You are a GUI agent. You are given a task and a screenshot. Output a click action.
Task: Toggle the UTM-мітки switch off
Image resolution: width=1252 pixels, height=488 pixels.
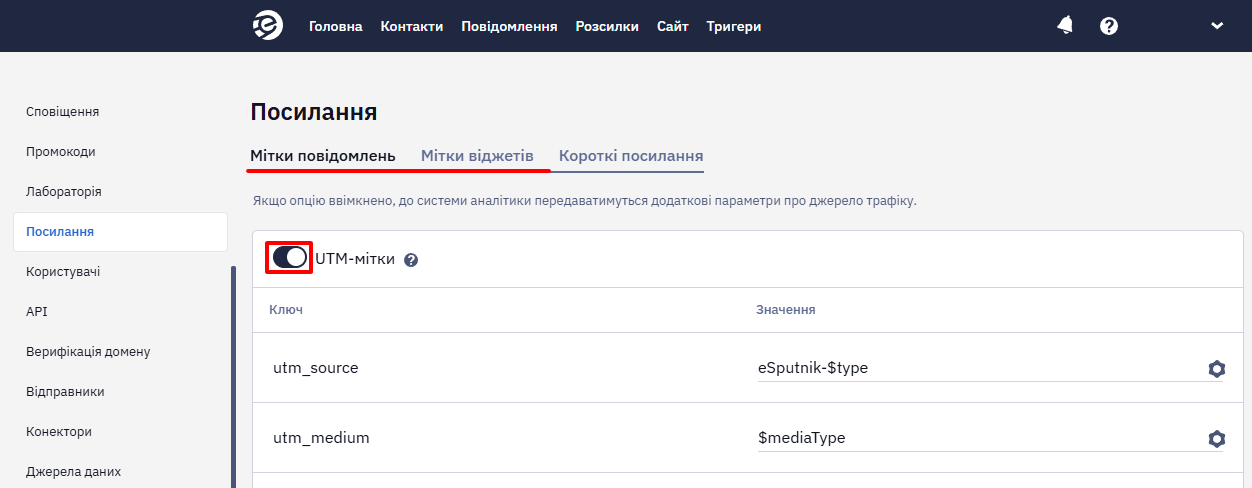(x=290, y=258)
